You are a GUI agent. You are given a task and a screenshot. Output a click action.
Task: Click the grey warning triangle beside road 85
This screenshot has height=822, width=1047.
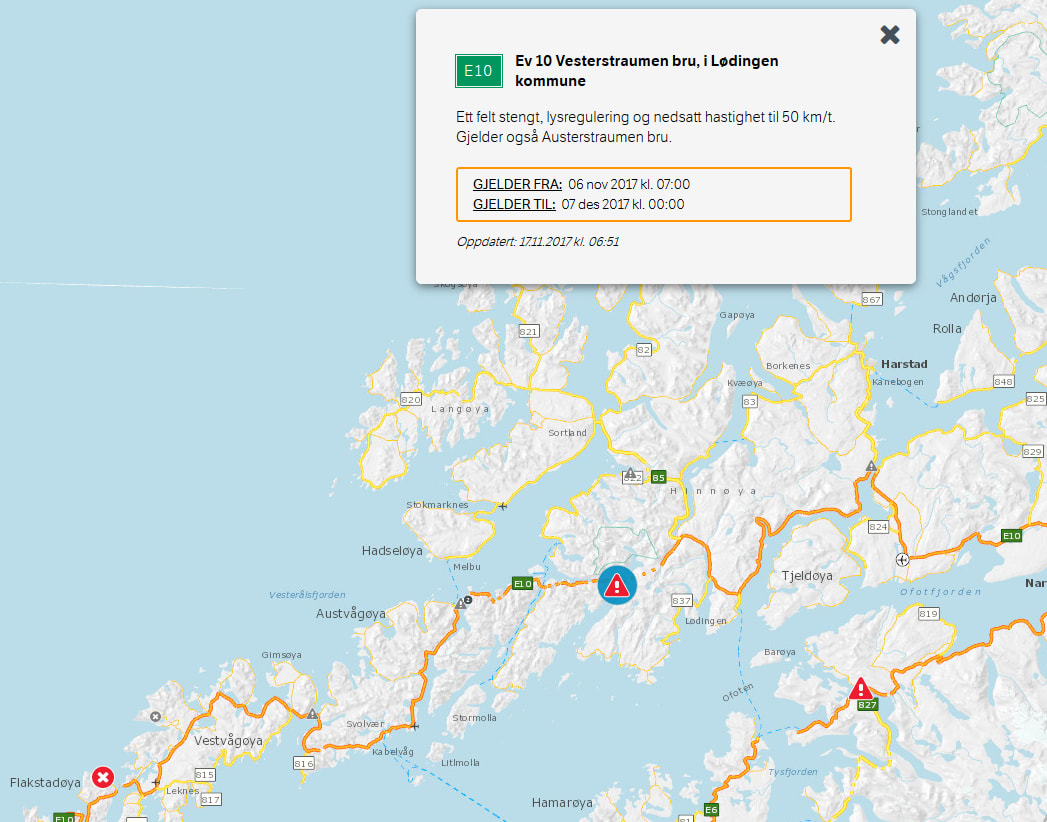click(x=630, y=474)
